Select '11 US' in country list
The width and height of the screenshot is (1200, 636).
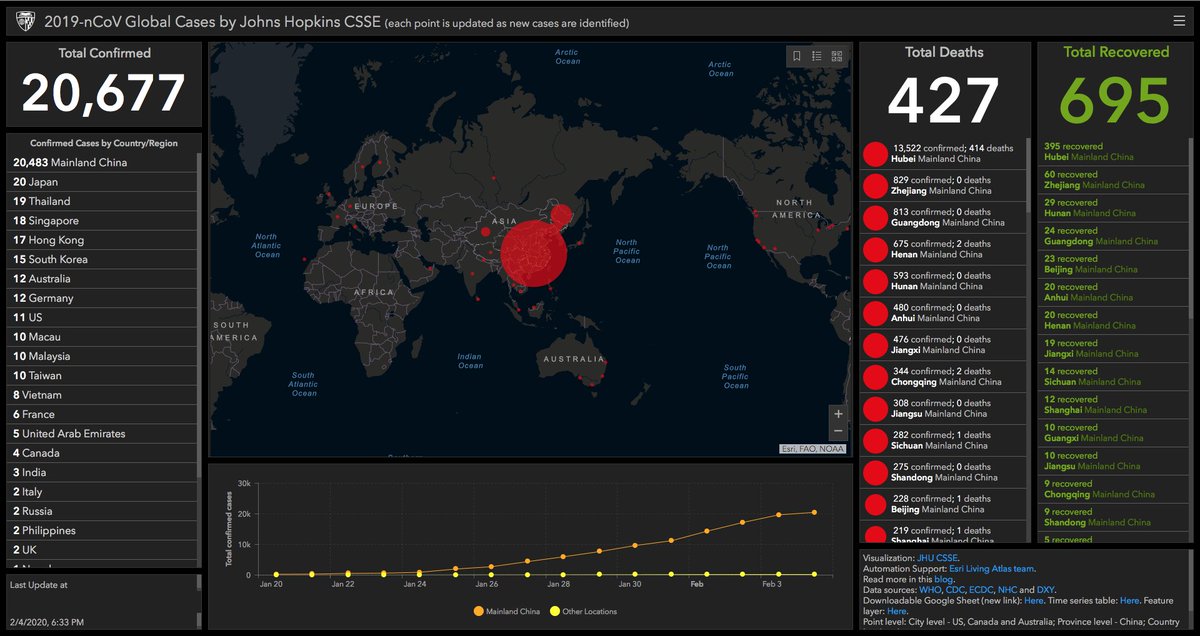click(x=103, y=317)
